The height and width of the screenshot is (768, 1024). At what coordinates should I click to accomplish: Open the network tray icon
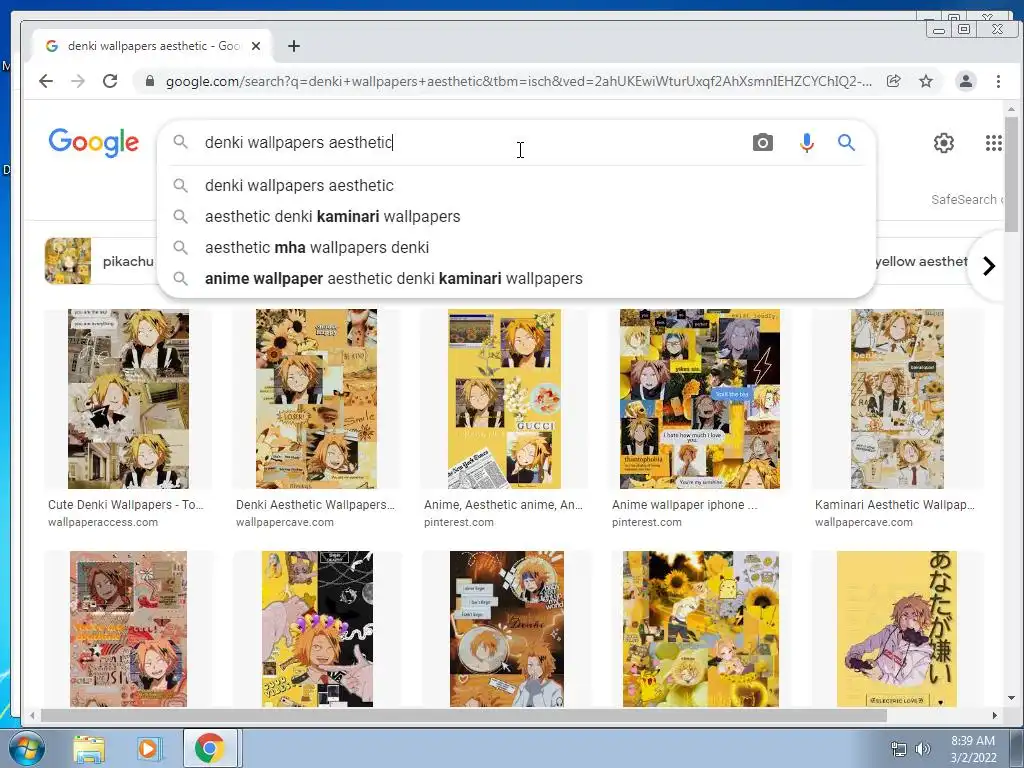(899, 749)
